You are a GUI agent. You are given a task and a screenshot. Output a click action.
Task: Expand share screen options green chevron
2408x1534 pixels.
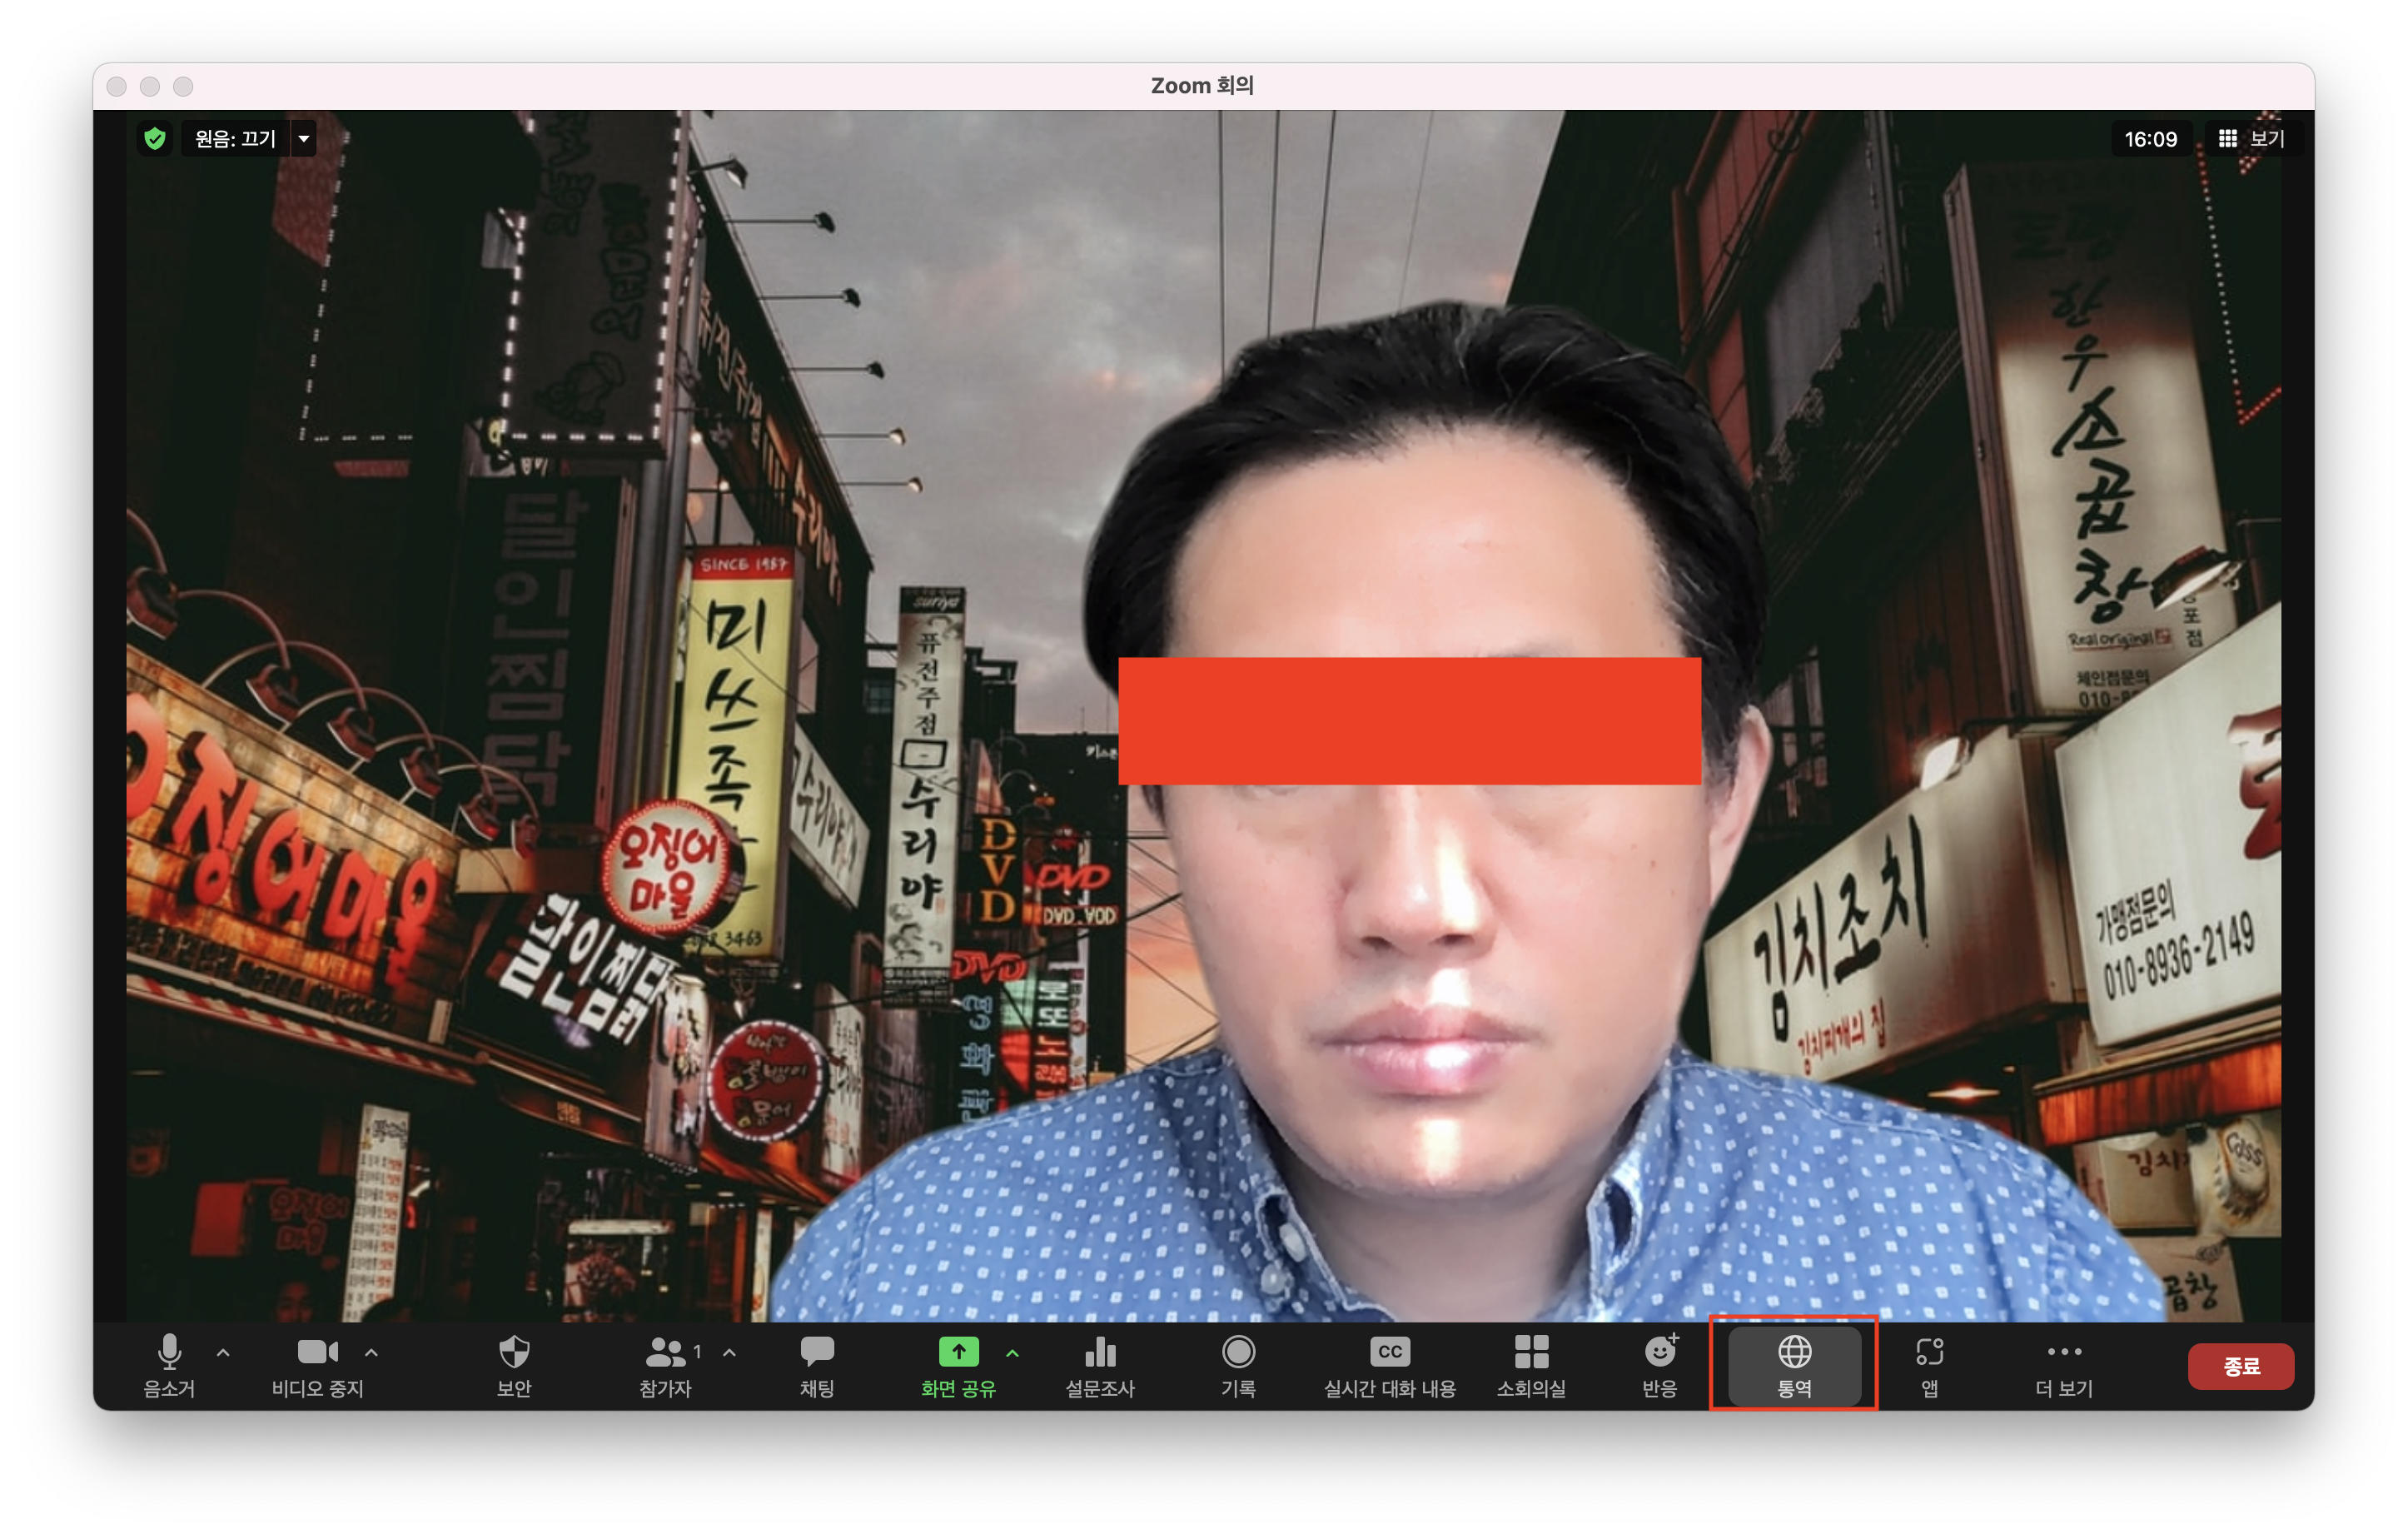pos(1012,1352)
